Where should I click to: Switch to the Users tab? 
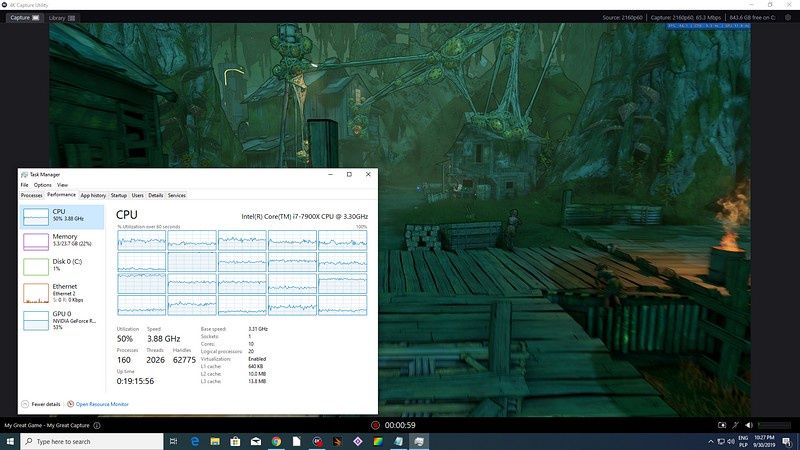pos(138,195)
